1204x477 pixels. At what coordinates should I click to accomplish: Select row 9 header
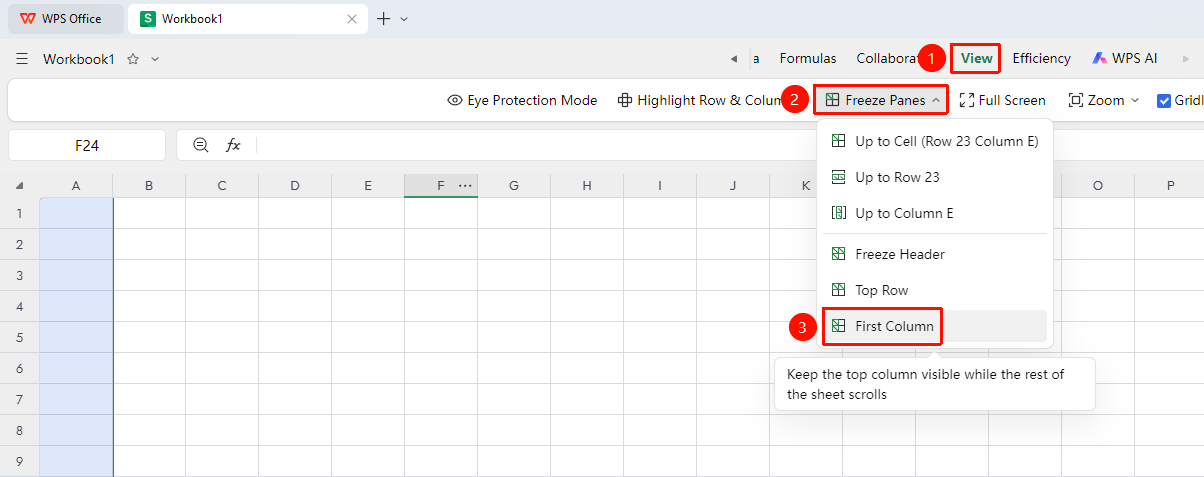[x=19, y=461]
